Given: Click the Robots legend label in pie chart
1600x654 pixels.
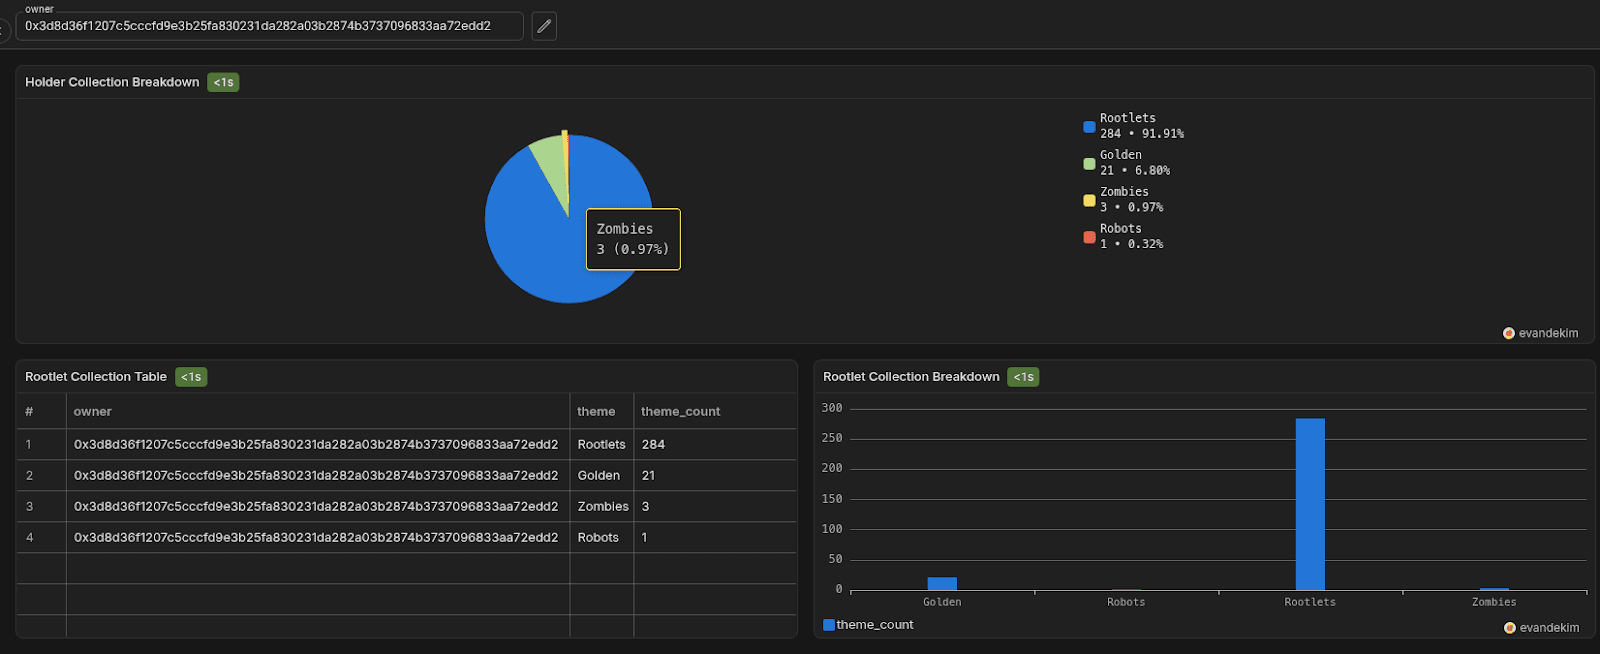Looking at the screenshot, I should (x=1121, y=229).
